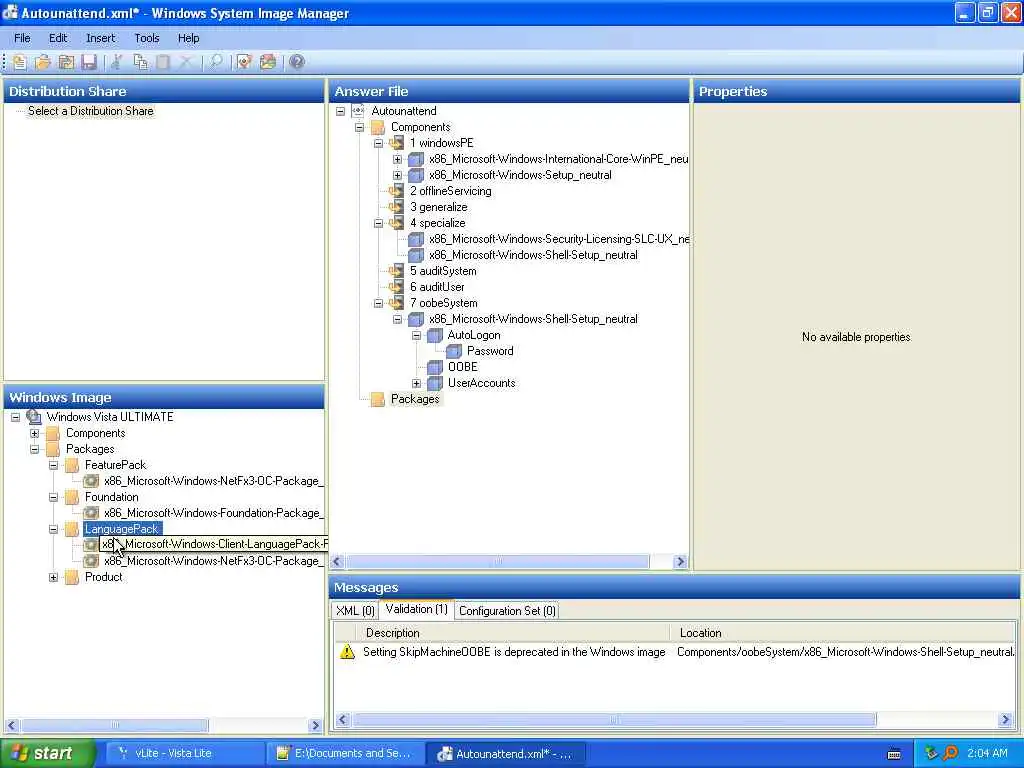Click the OOBE component icon
Screen dimensions: 1024x768
tap(435, 367)
